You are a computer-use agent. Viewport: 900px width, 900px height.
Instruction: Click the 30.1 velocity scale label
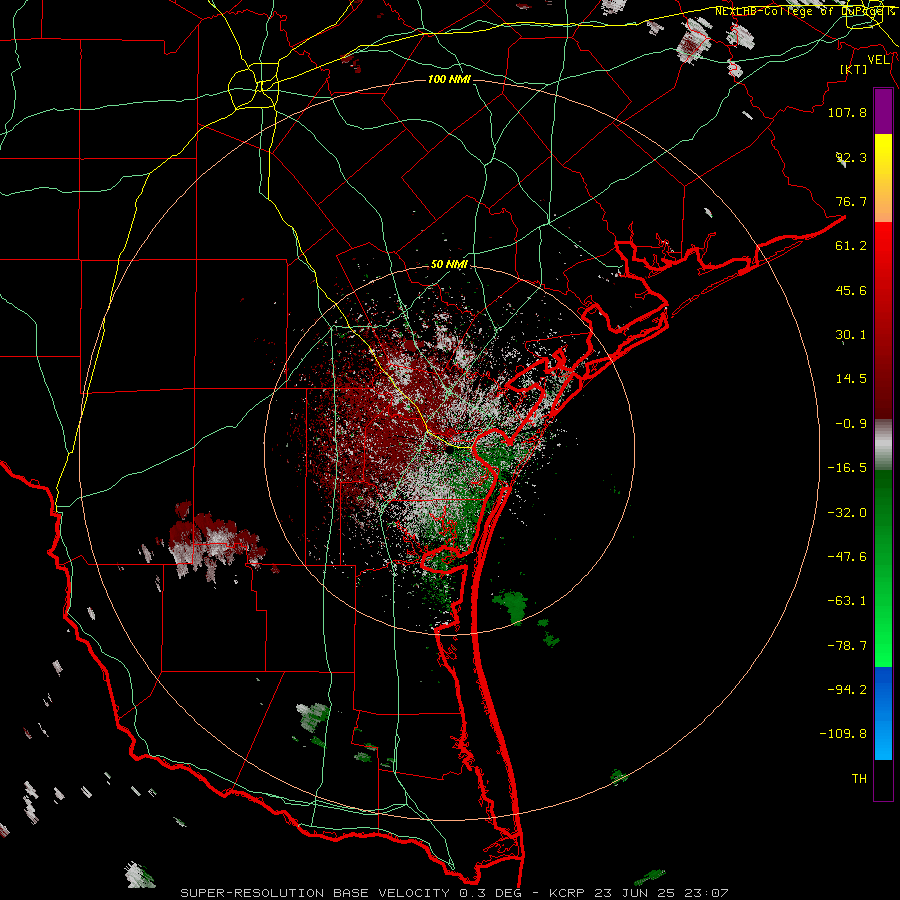[851, 335]
